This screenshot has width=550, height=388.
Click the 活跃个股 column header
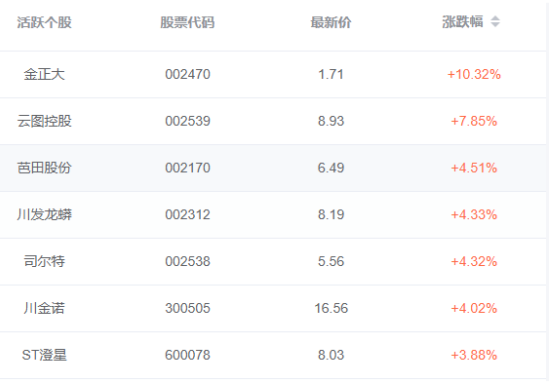[x=44, y=22]
